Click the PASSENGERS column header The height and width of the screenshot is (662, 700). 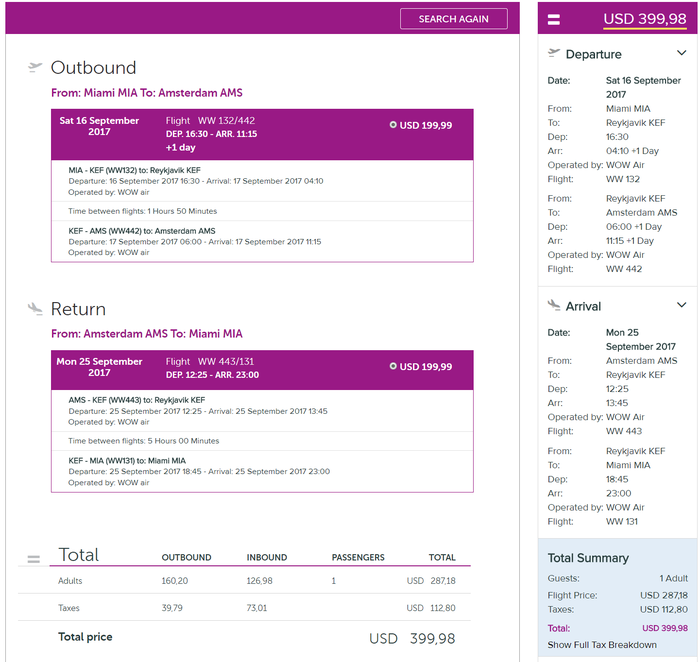[358, 558]
